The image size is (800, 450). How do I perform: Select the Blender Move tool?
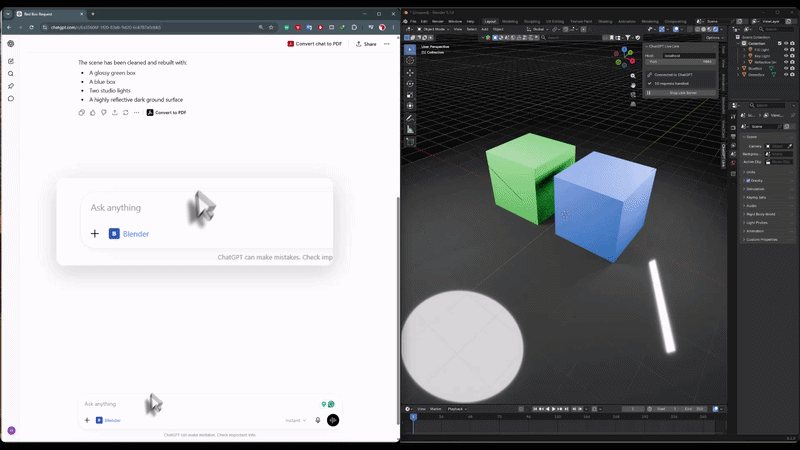pos(410,72)
